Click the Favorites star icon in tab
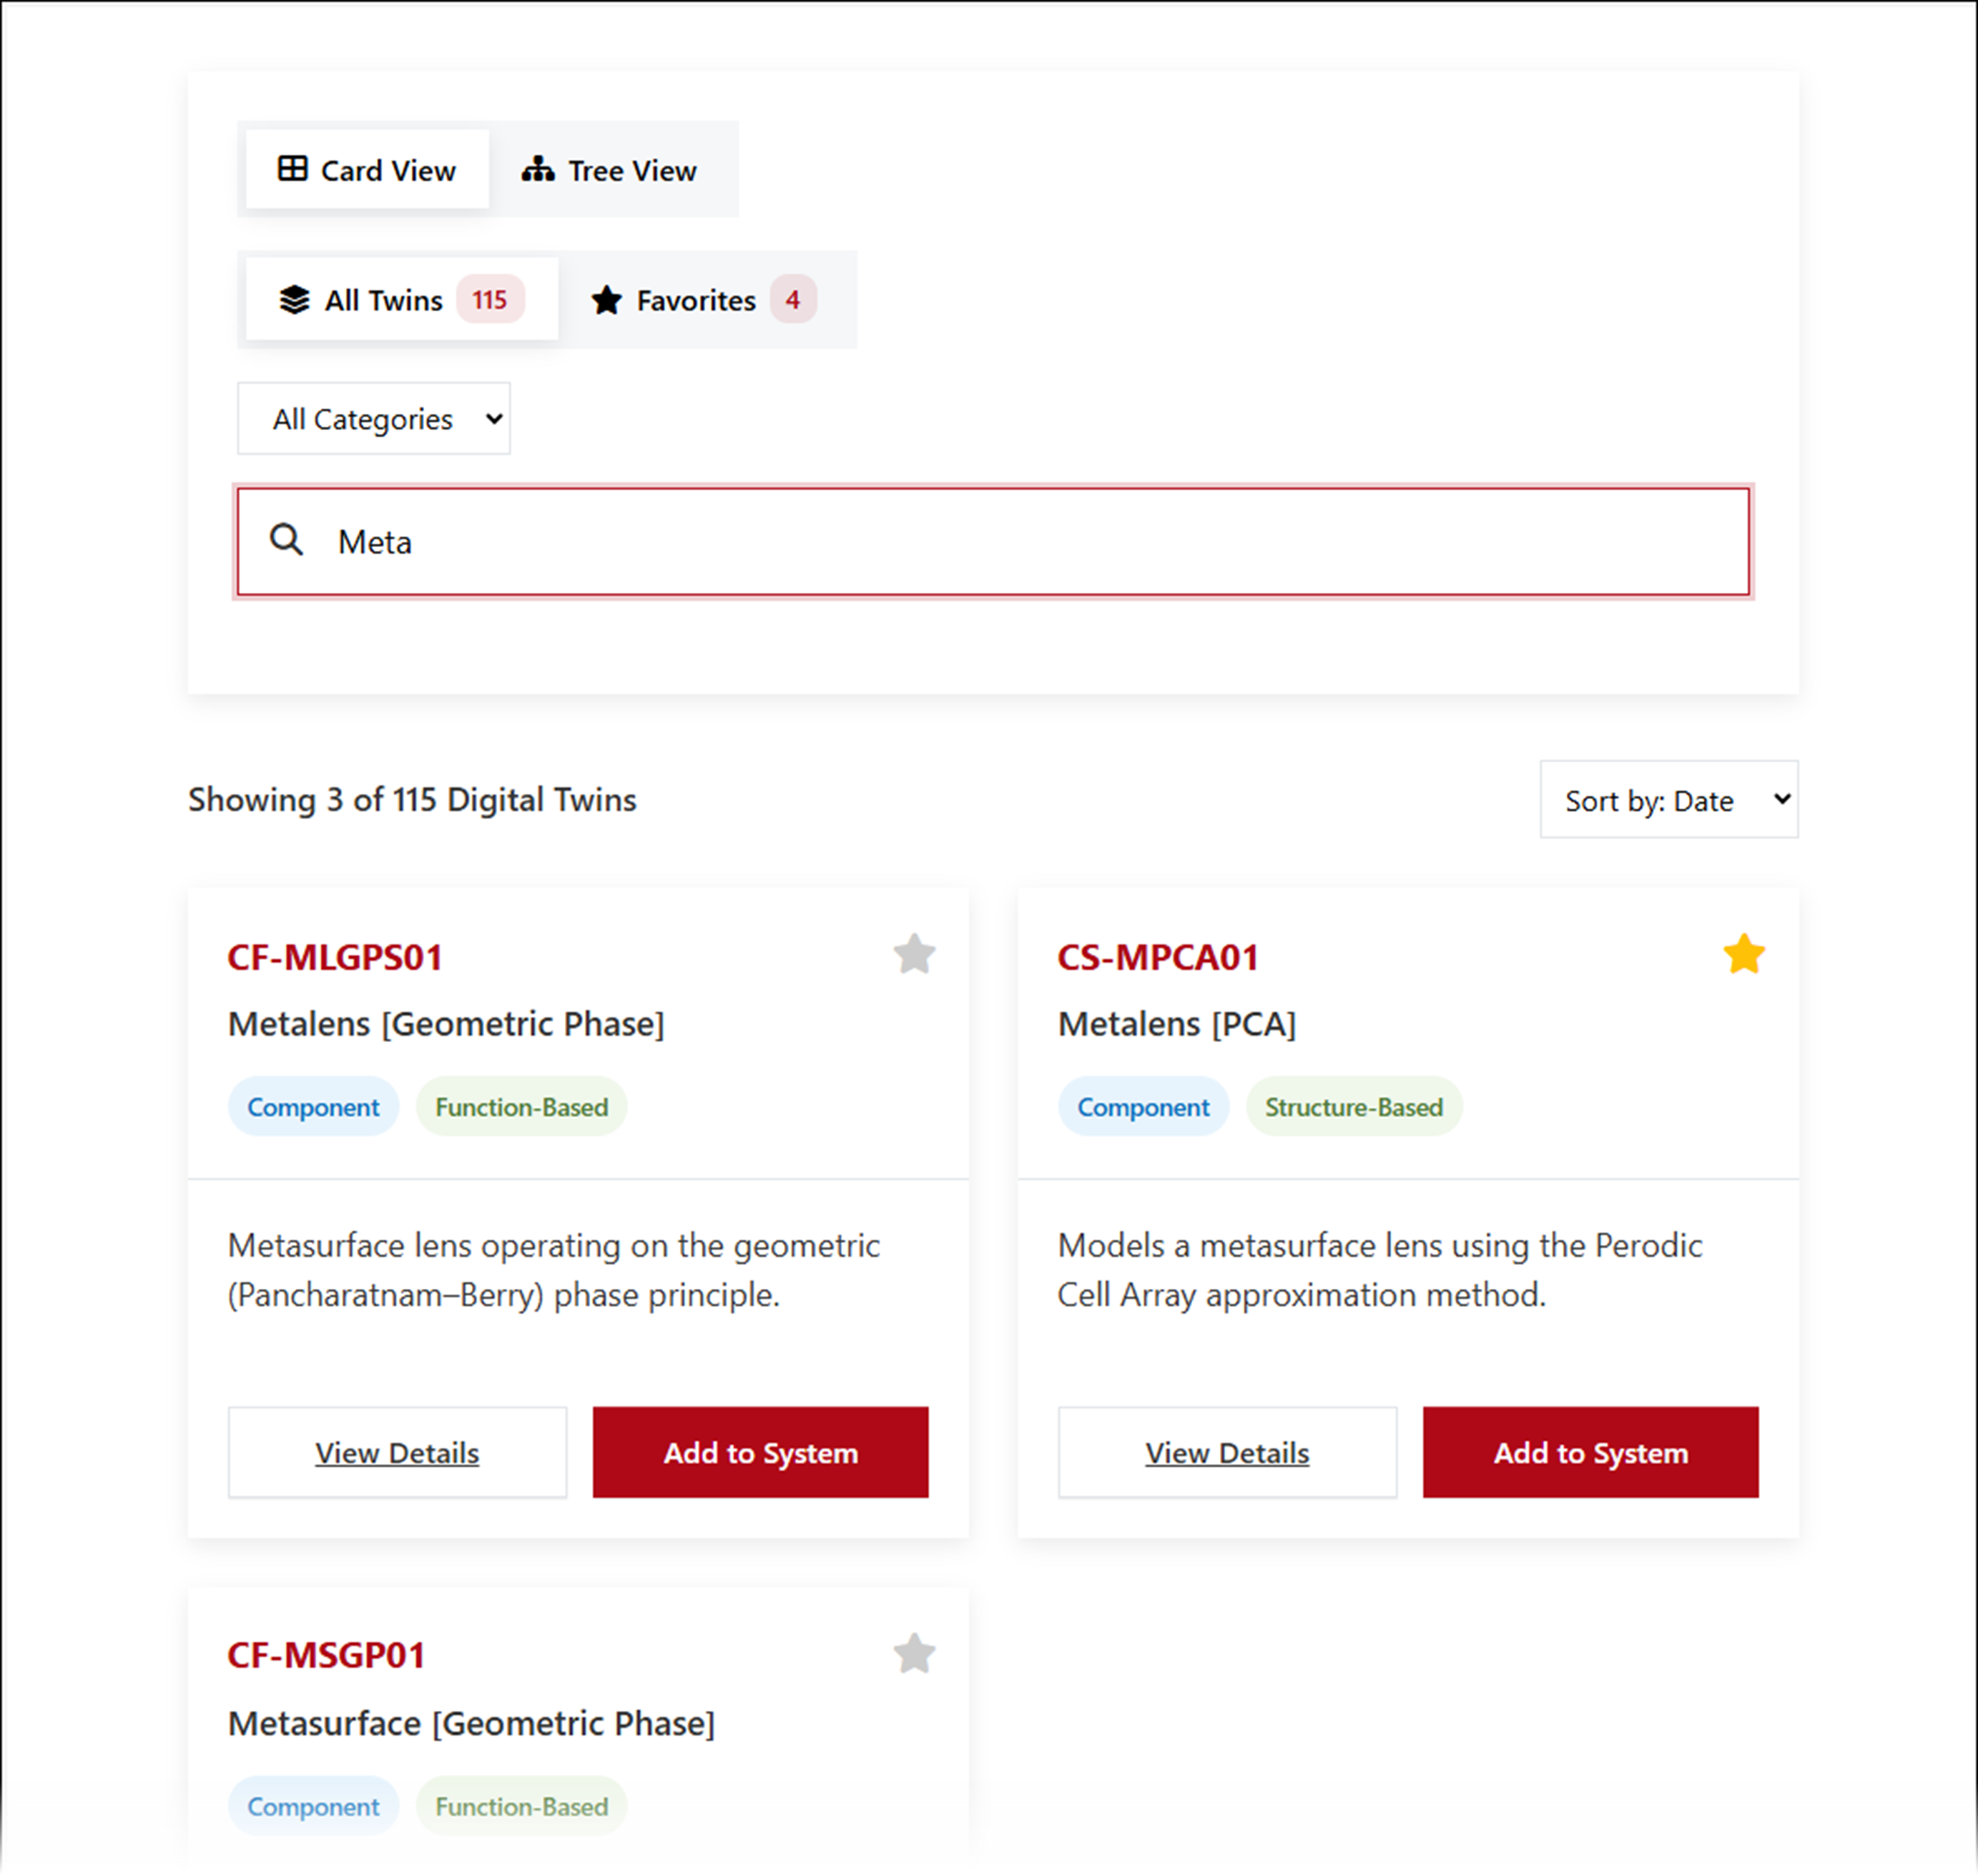The width and height of the screenshot is (1978, 1876). pos(606,300)
